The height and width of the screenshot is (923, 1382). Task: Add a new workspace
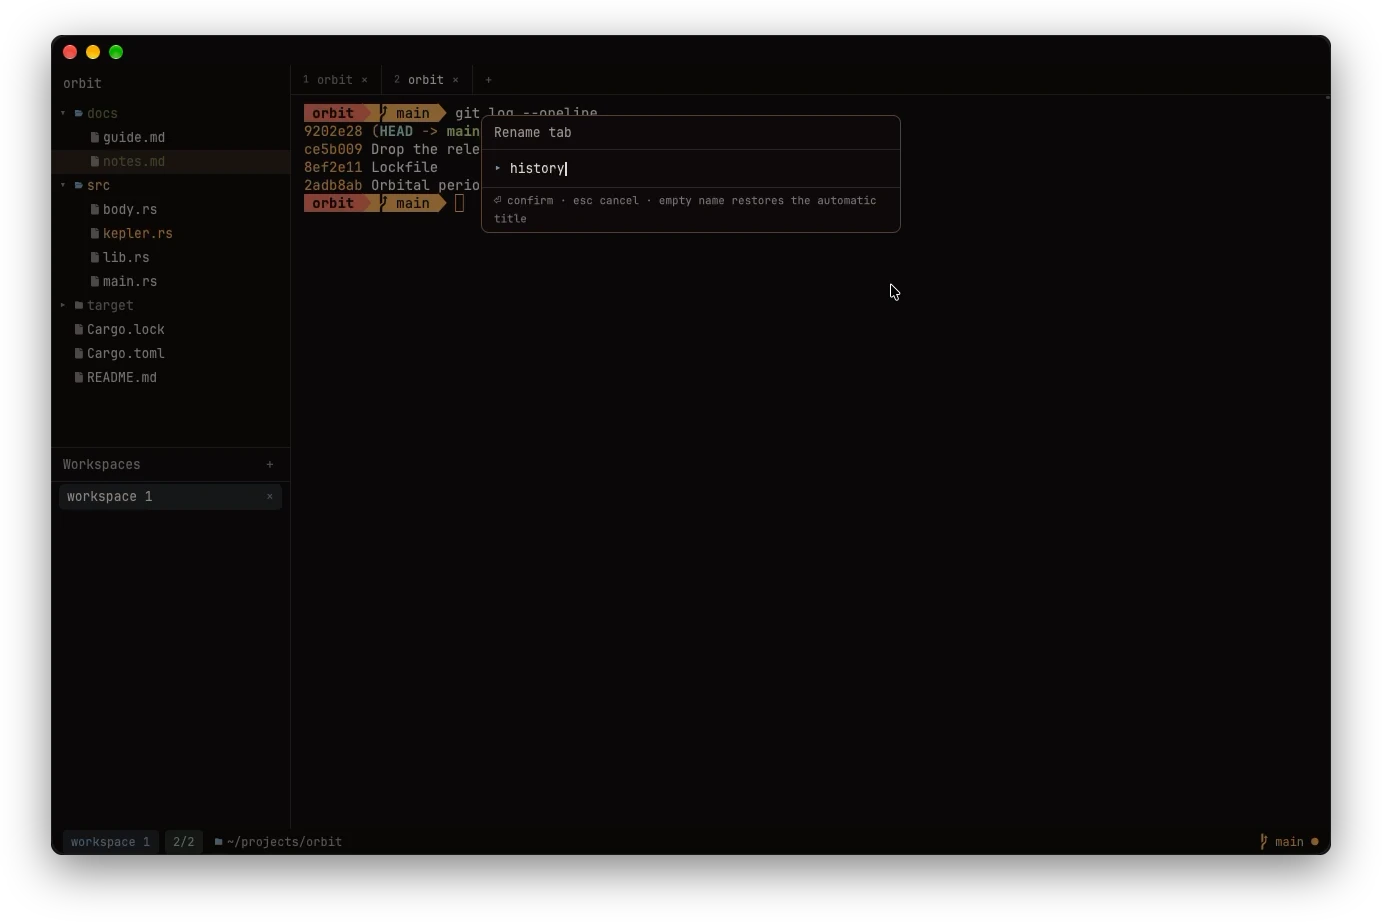[270, 464]
